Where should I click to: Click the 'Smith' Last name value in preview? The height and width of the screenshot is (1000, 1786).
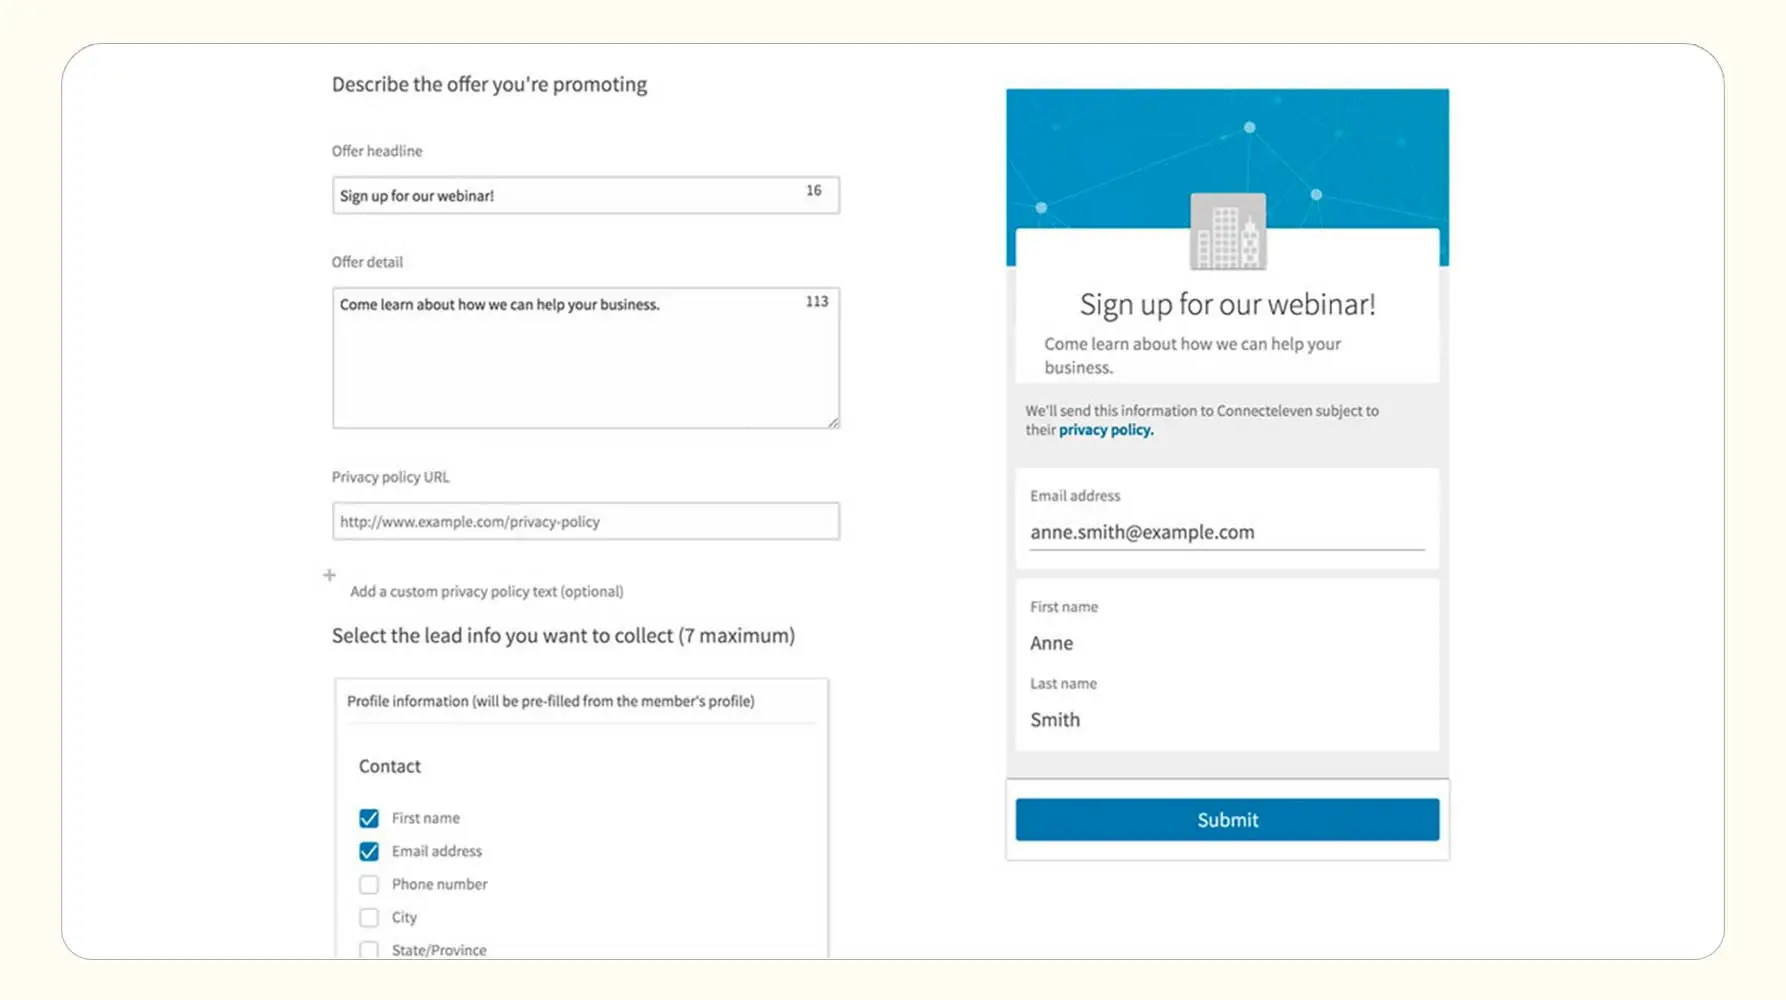[x=1055, y=720]
